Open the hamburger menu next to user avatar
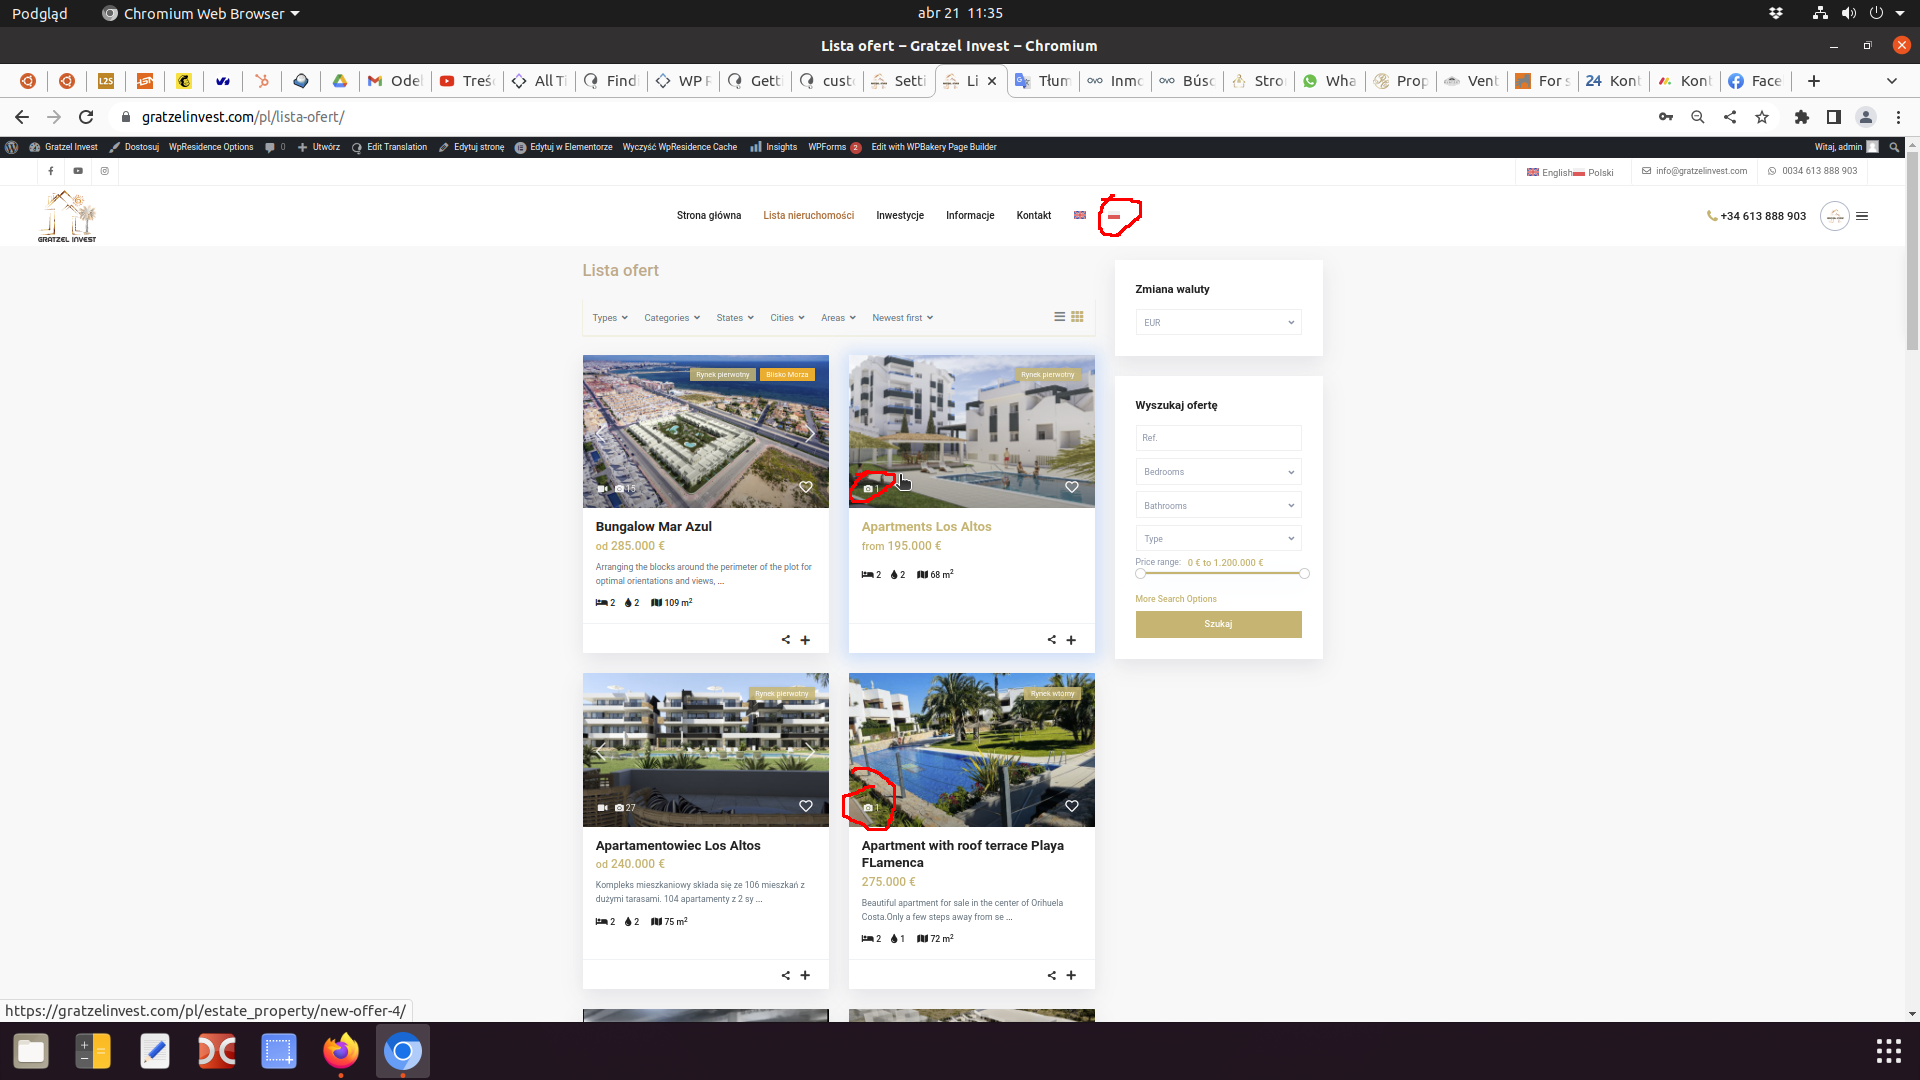 click(1862, 216)
